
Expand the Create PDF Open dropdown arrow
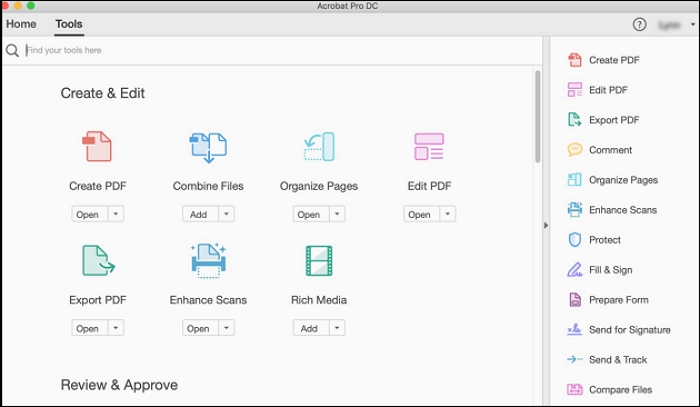point(116,214)
